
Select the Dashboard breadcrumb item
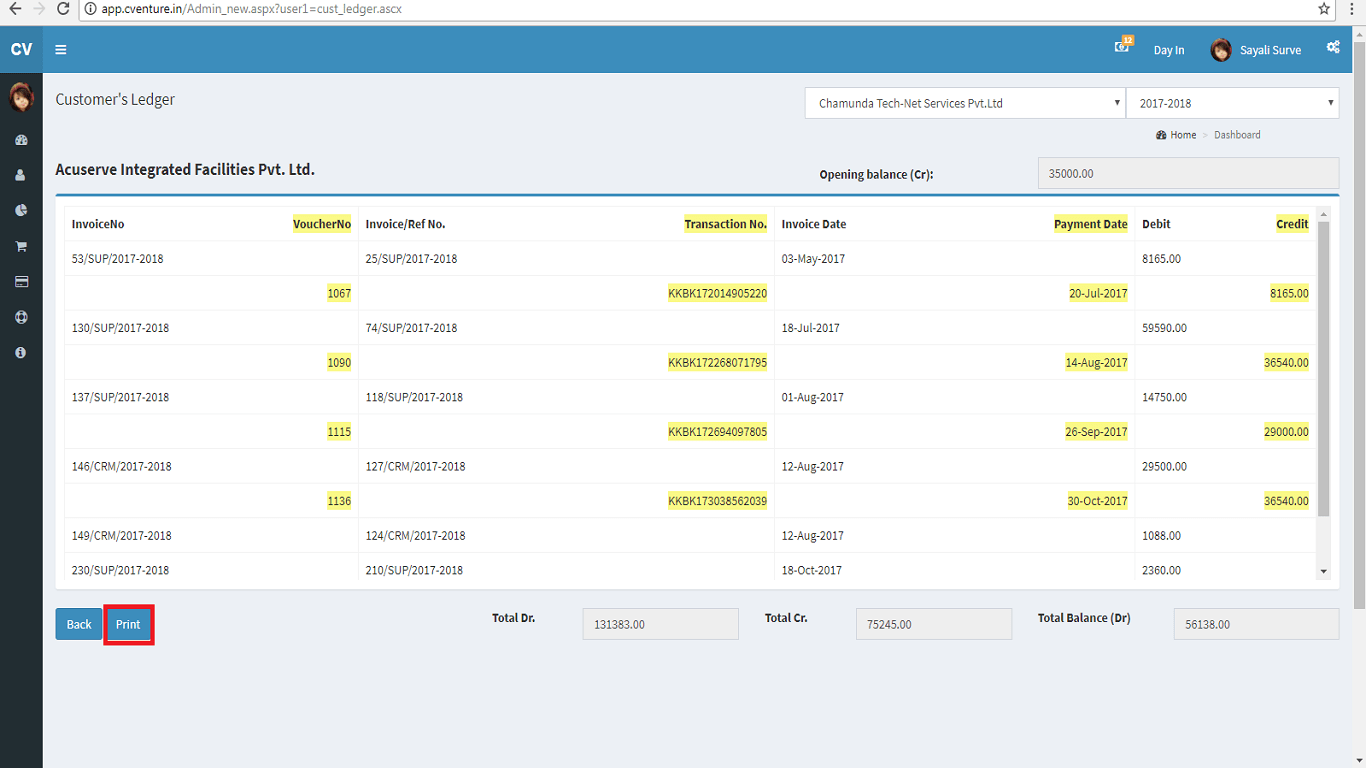click(1237, 134)
